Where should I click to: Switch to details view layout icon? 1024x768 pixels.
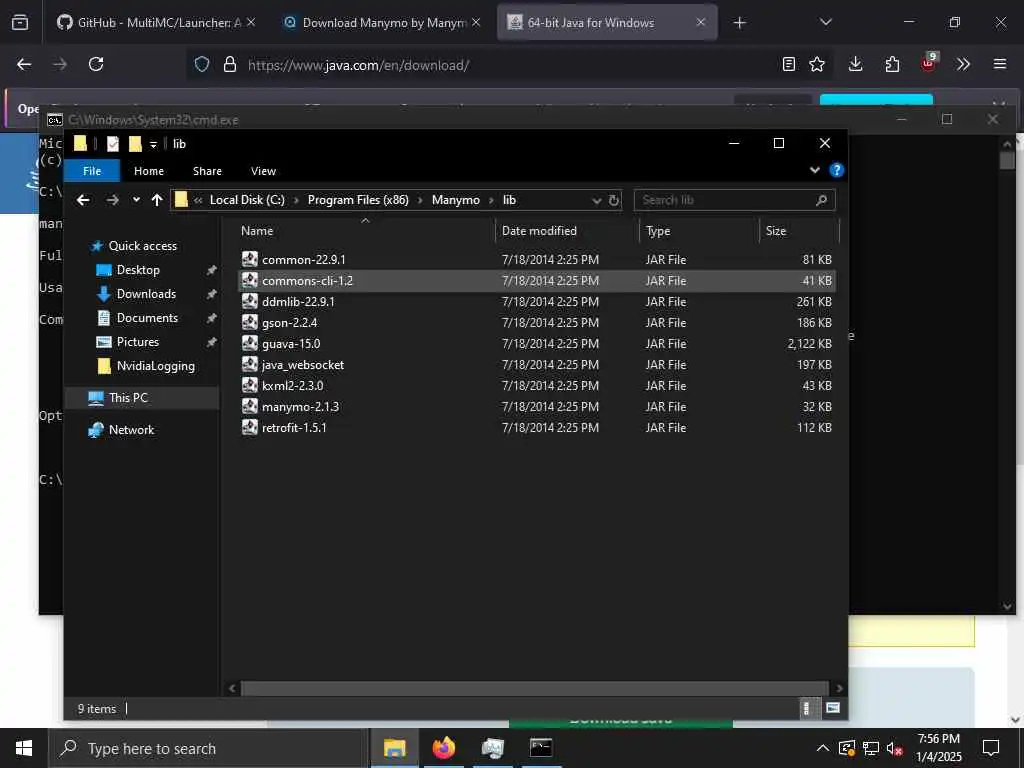(x=807, y=709)
